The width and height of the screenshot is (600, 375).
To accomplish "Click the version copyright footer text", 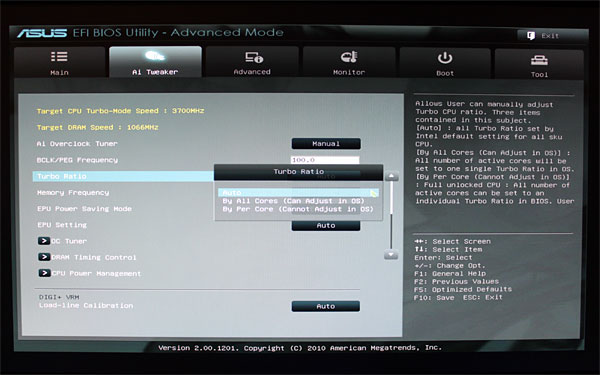I will (300, 347).
